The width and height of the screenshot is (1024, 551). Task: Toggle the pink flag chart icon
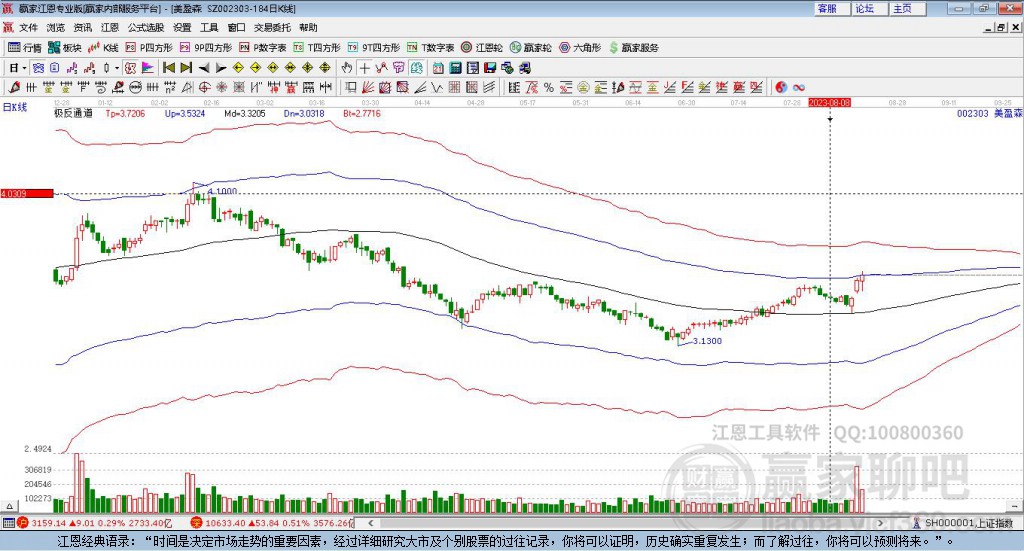click(x=148, y=68)
